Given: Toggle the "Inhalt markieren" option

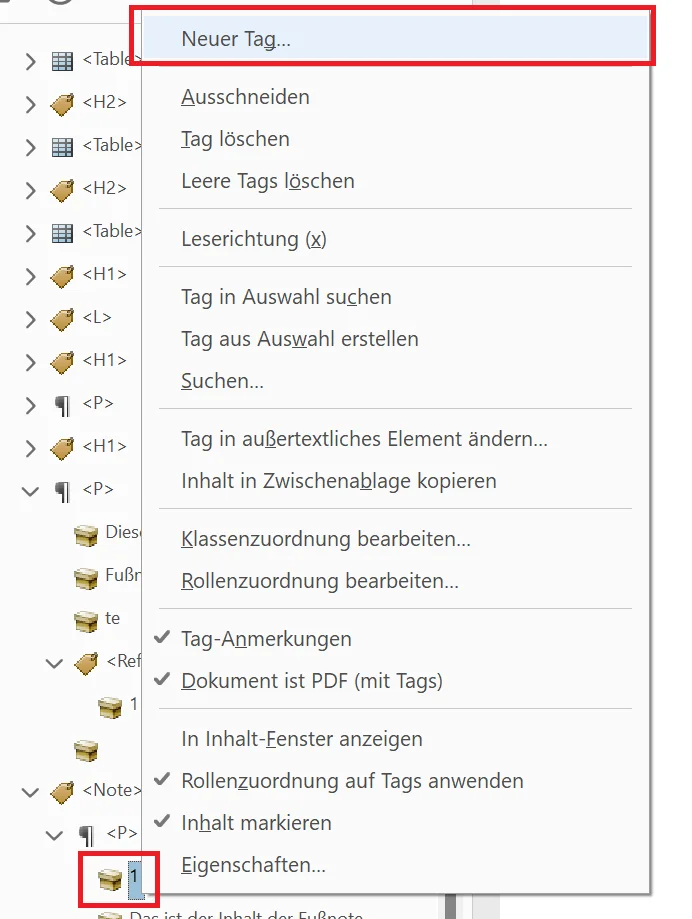Looking at the screenshot, I should tap(256, 823).
